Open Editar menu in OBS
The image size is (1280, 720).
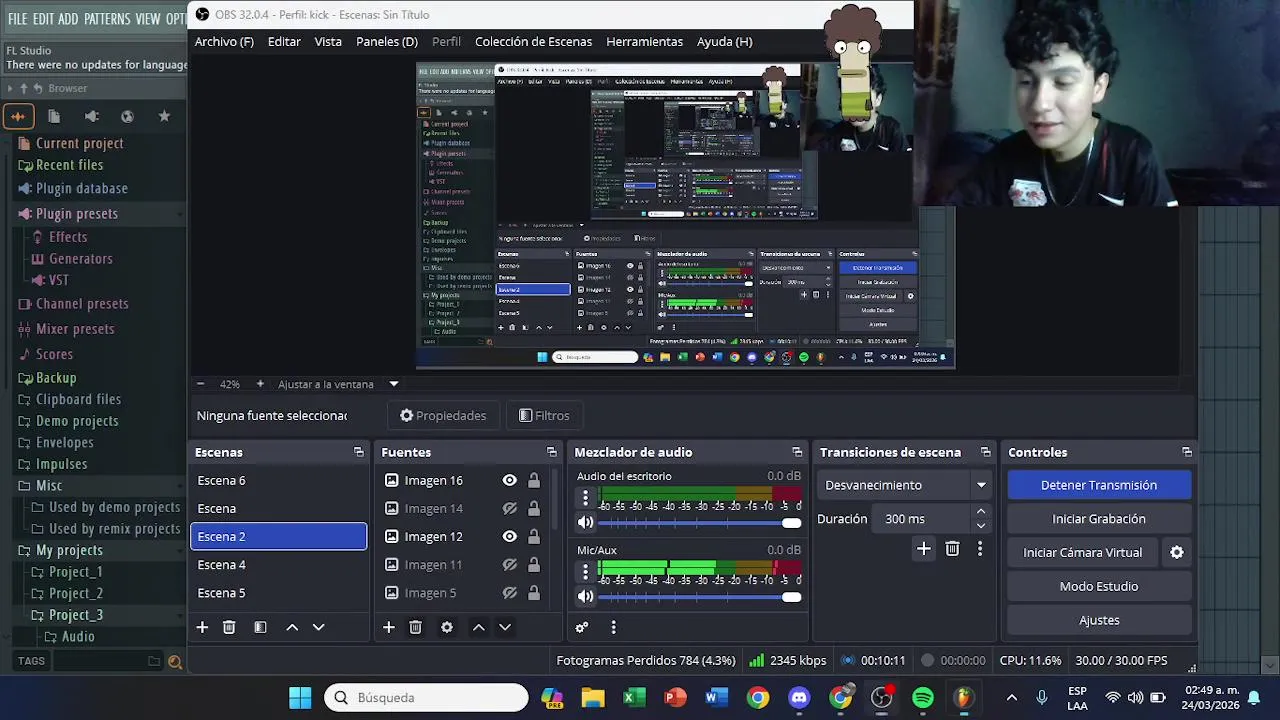[284, 41]
